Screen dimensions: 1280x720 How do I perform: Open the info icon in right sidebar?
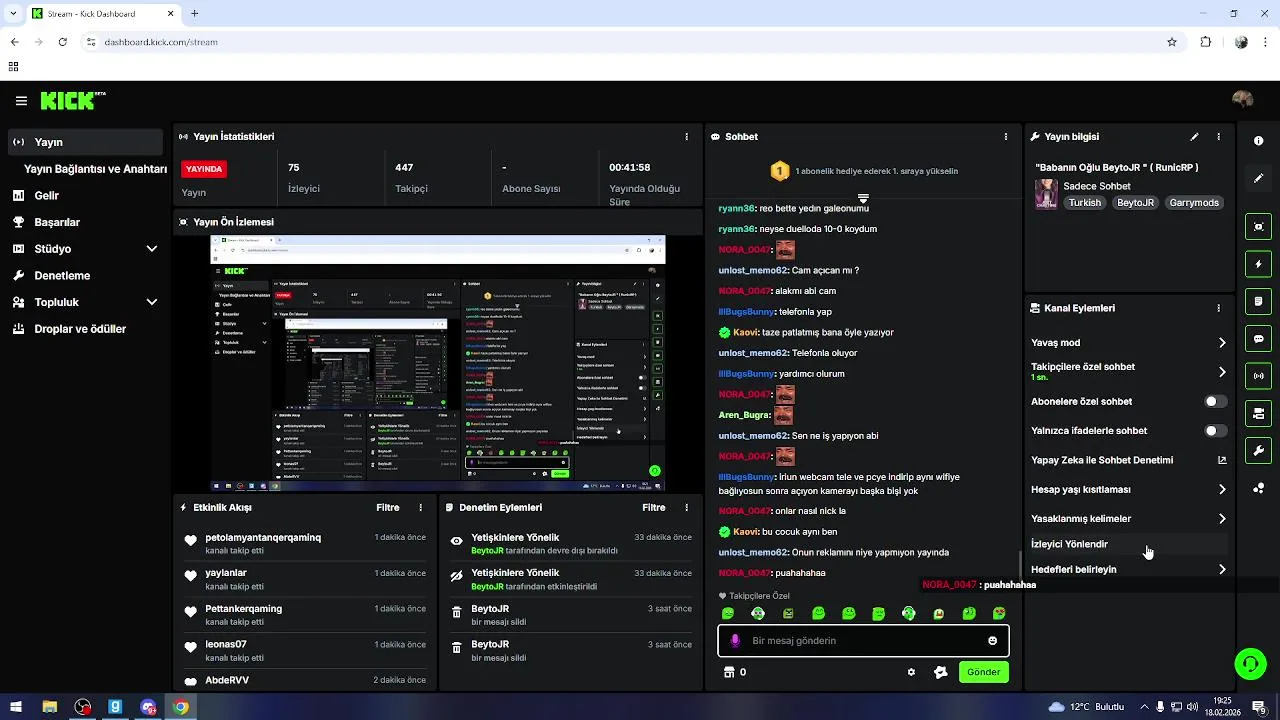[x=1259, y=141]
